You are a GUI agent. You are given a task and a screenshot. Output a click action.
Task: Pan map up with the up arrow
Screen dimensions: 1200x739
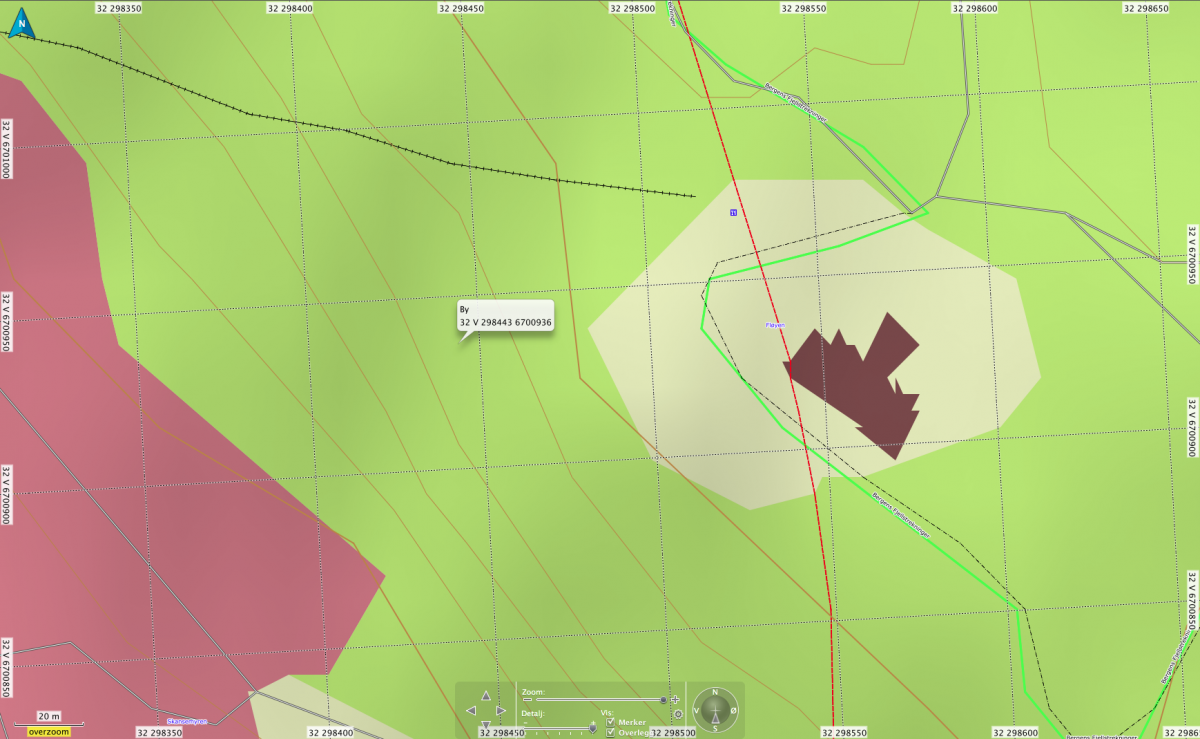pos(486,695)
